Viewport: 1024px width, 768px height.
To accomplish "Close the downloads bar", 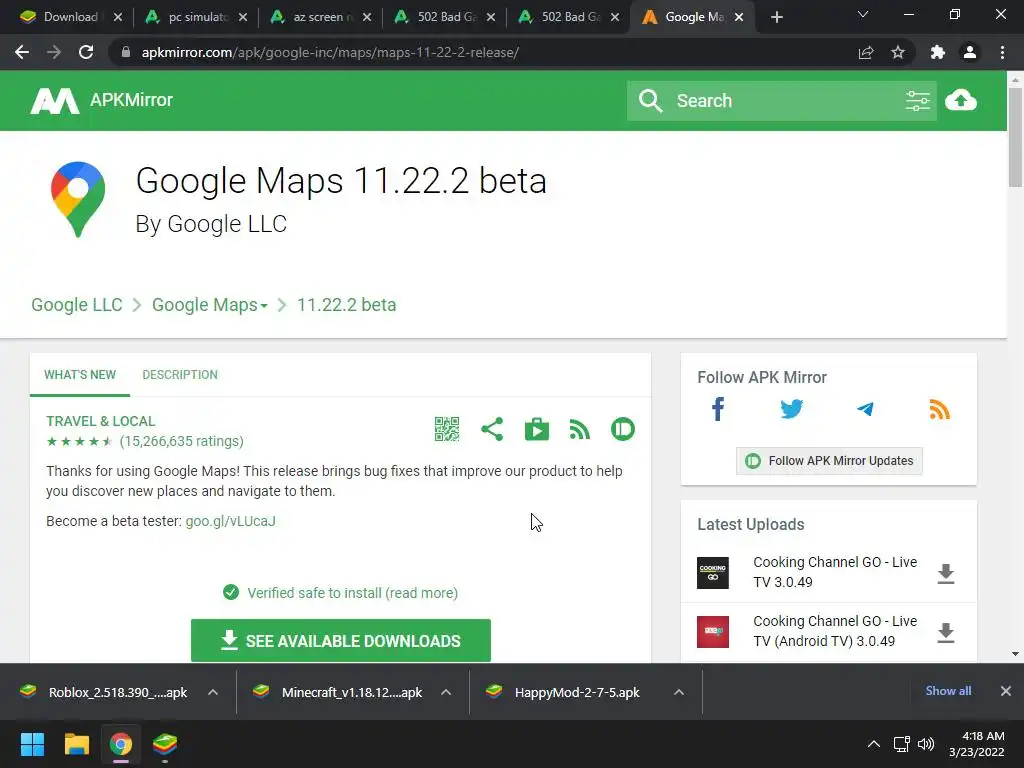I will pyautogui.click(x=1006, y=691).
